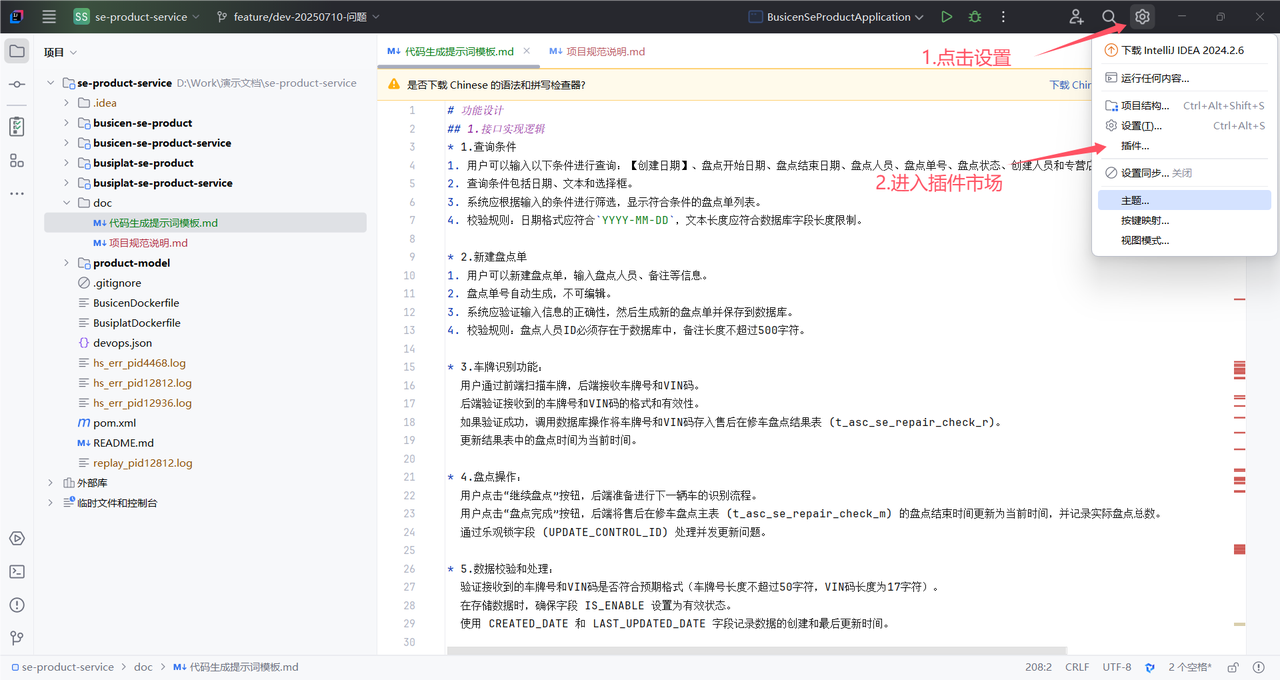Viewport: 1280px width, 680px height.
Task: Select 插件... in the settings menu
Action: point(1135,146)
